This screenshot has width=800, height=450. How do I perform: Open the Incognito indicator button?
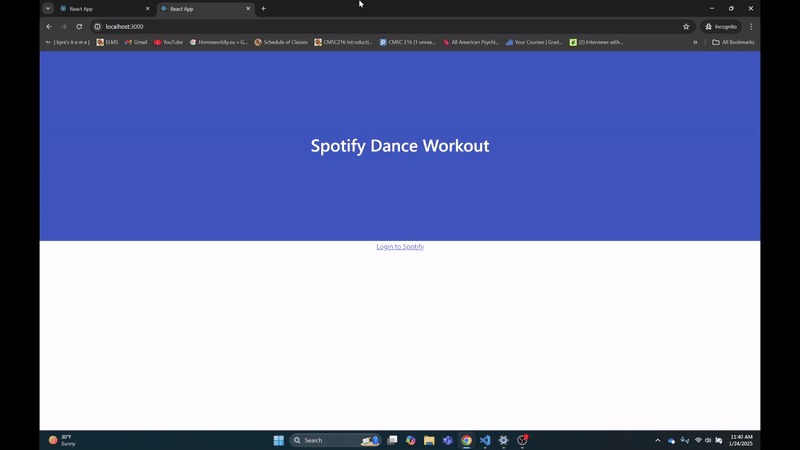pyautogui.click(x=721, y=27)
